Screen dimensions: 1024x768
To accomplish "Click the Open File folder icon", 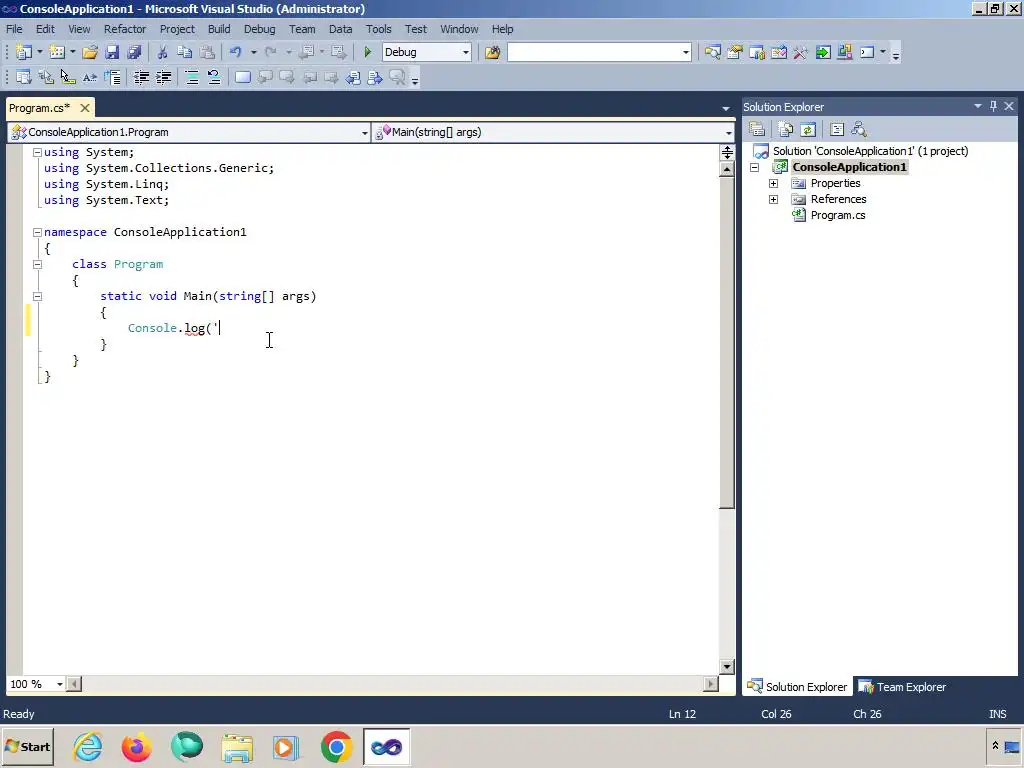I will click(90, 52).
